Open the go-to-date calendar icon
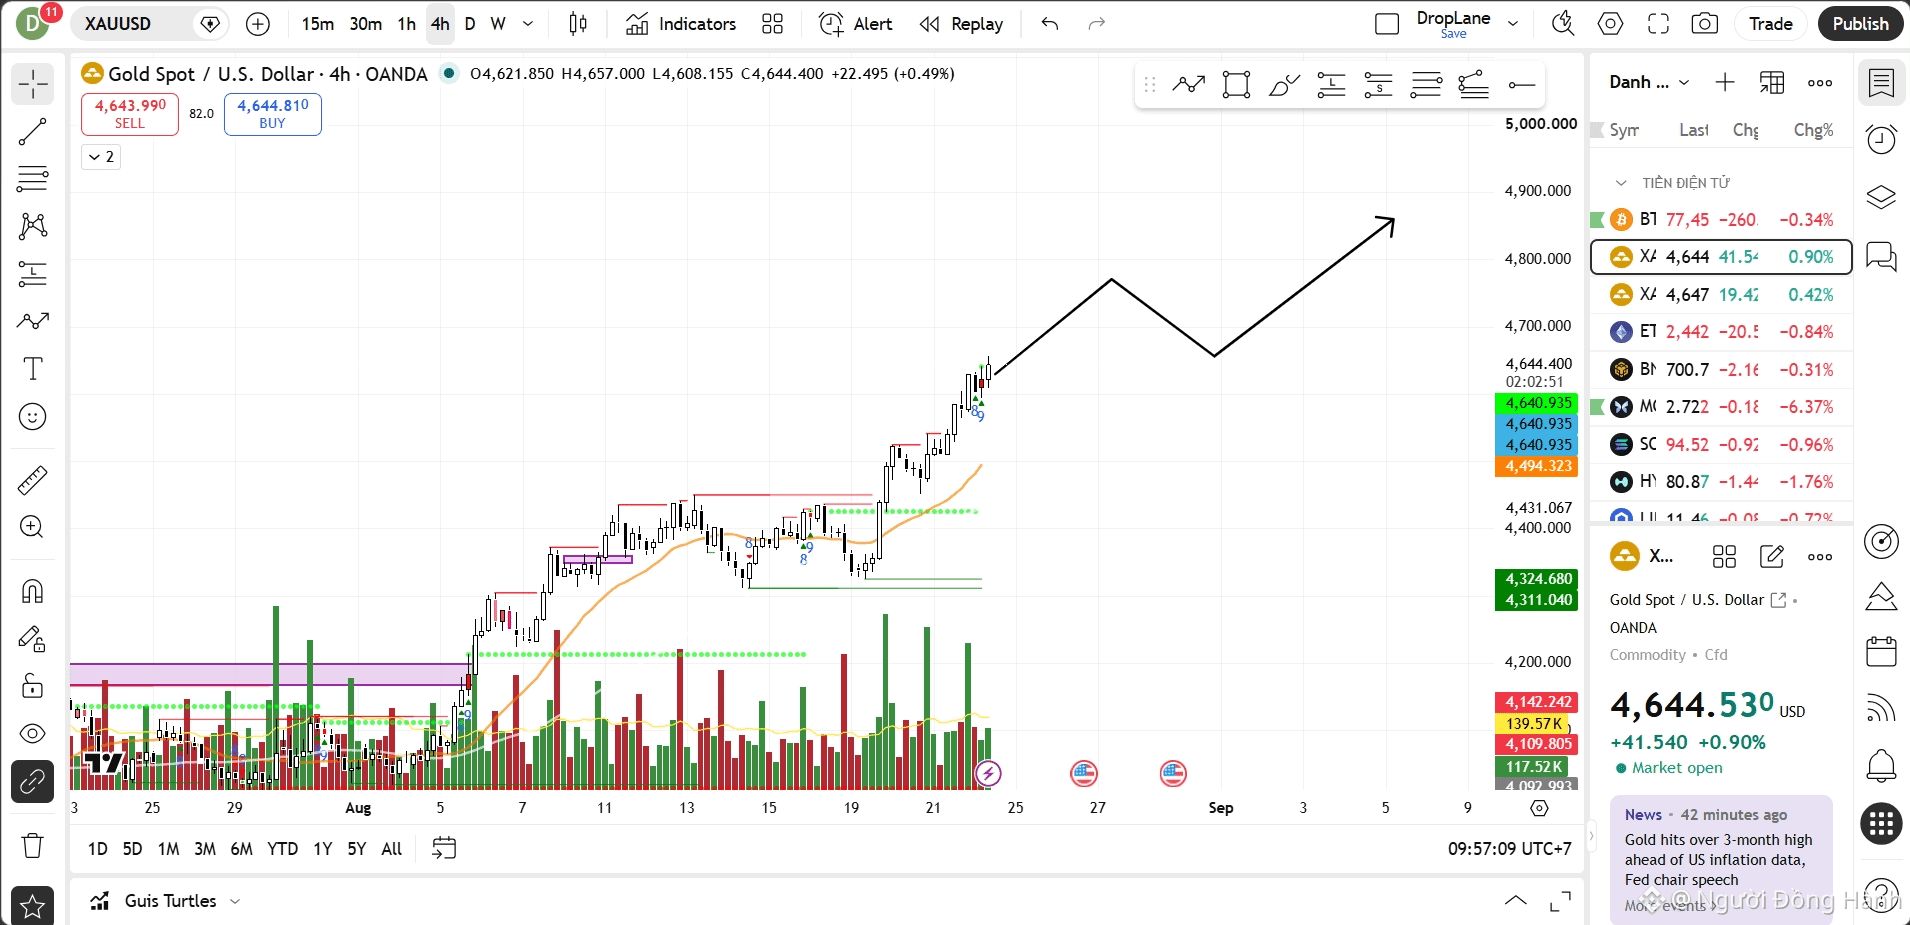This screenshot has height=925, width=1910. point(444,848)
